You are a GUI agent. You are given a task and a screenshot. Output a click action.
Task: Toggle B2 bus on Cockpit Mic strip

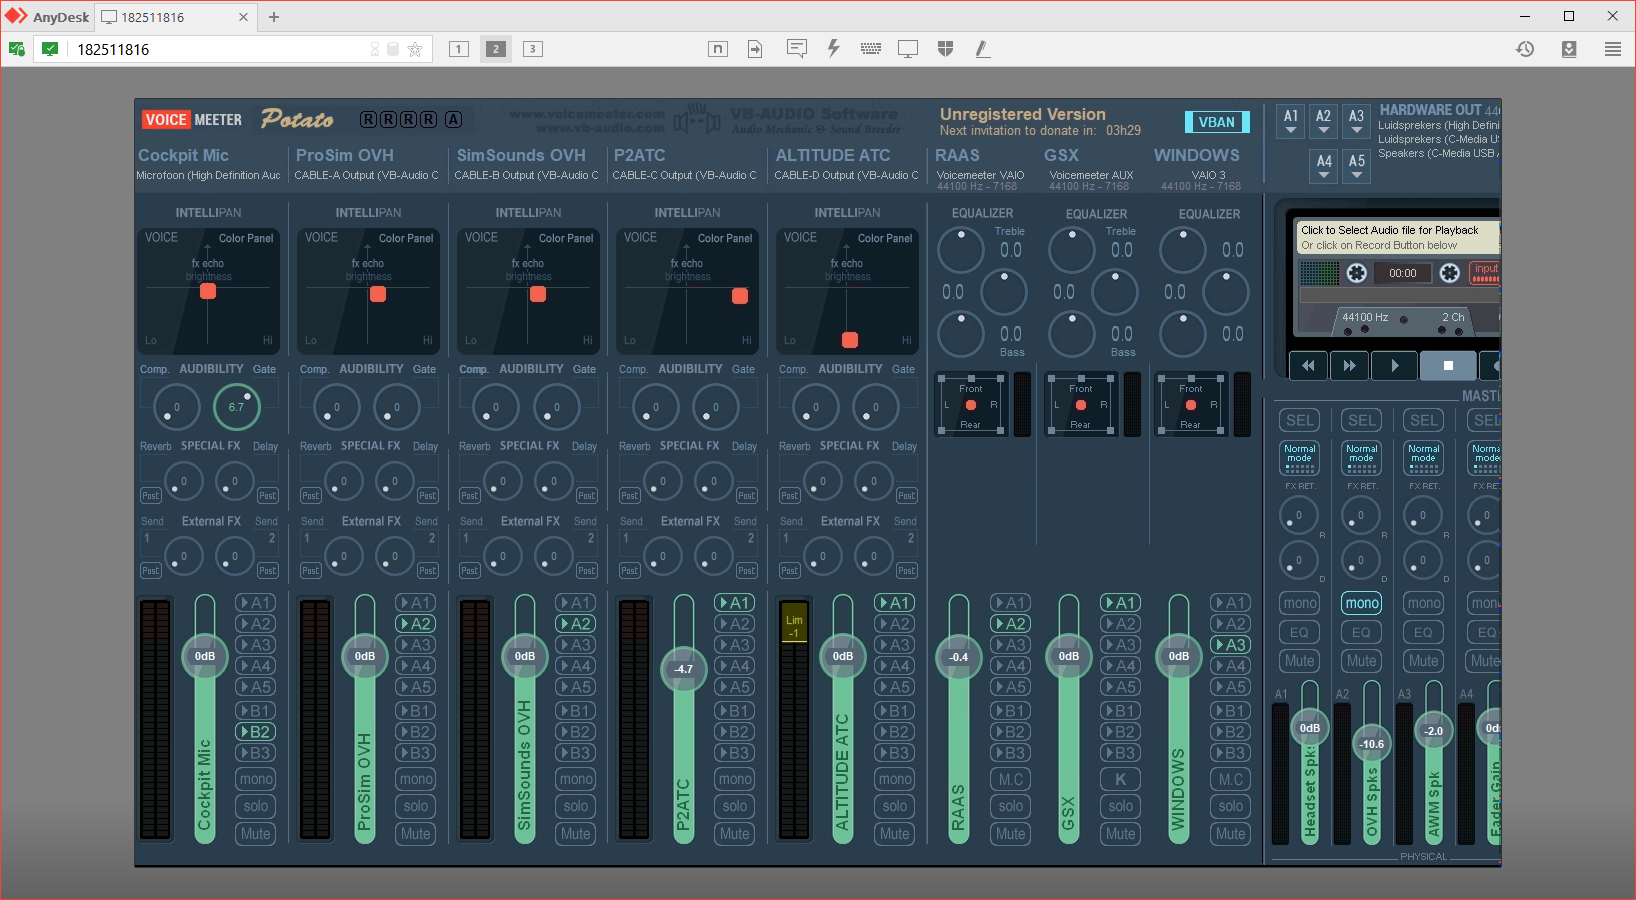[x=256, y=732]
